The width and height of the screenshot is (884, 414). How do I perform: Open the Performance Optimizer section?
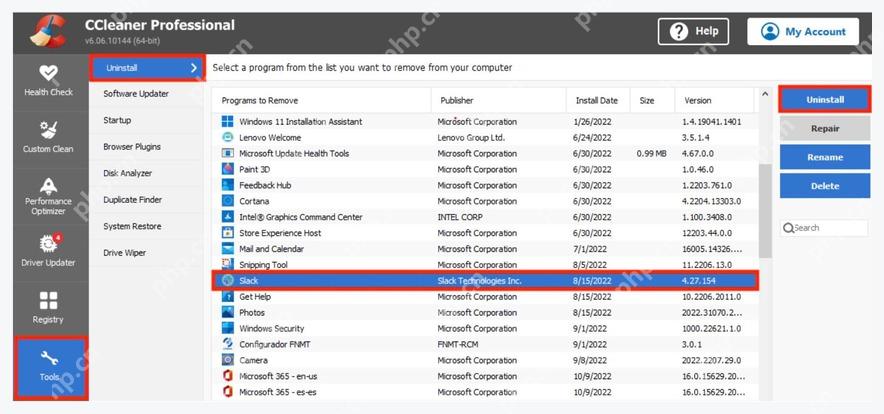[48, 195]
